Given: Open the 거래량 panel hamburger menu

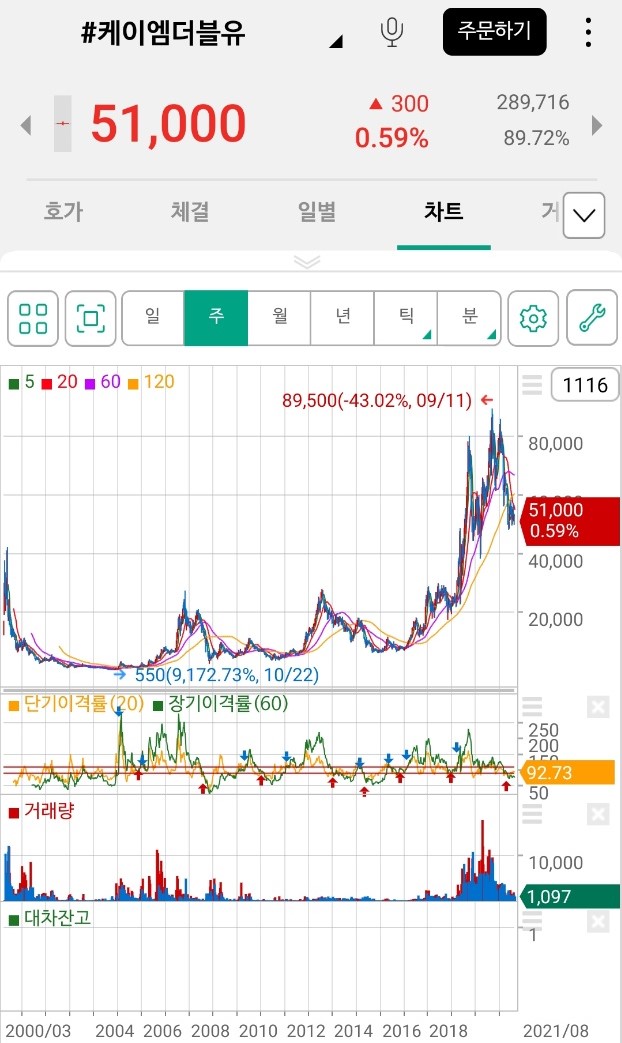Looking at the screenshot, I should coord(532,814).
